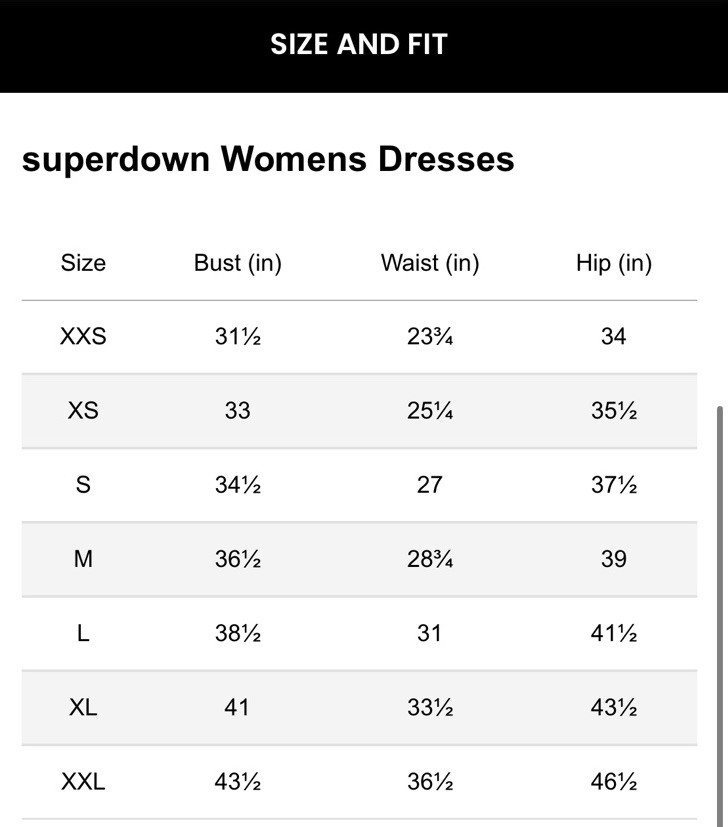Click the L size row label
This screenshot has width=728, height=827.
(83, 633)
